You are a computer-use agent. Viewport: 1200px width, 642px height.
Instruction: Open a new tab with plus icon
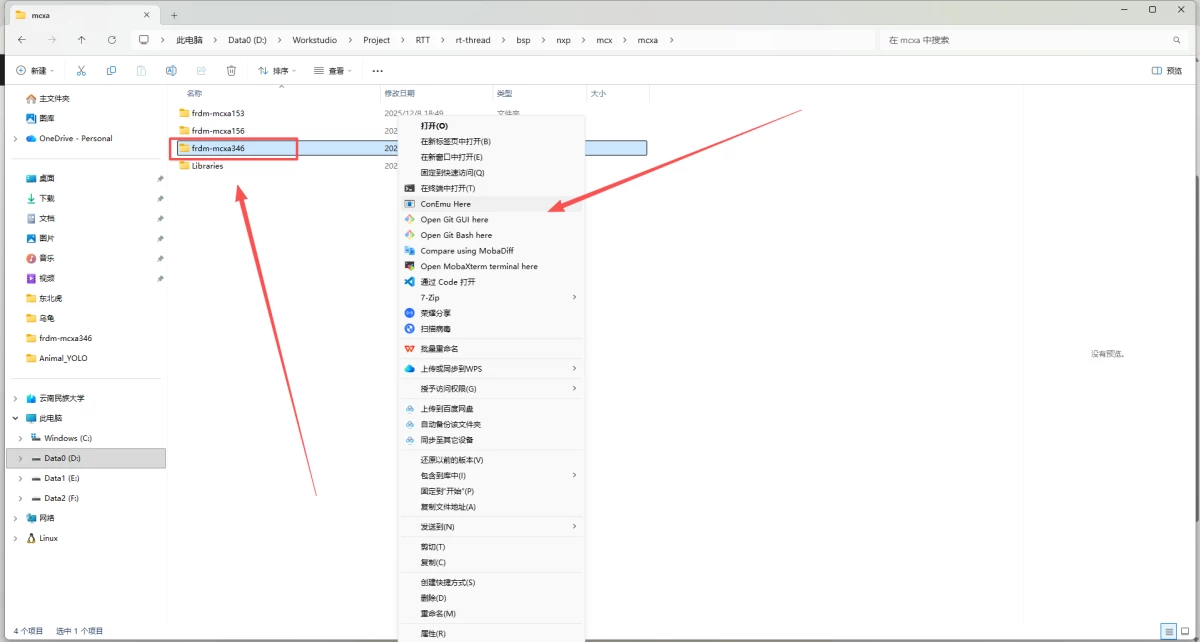pyautogui.click(x=174, y=15)
